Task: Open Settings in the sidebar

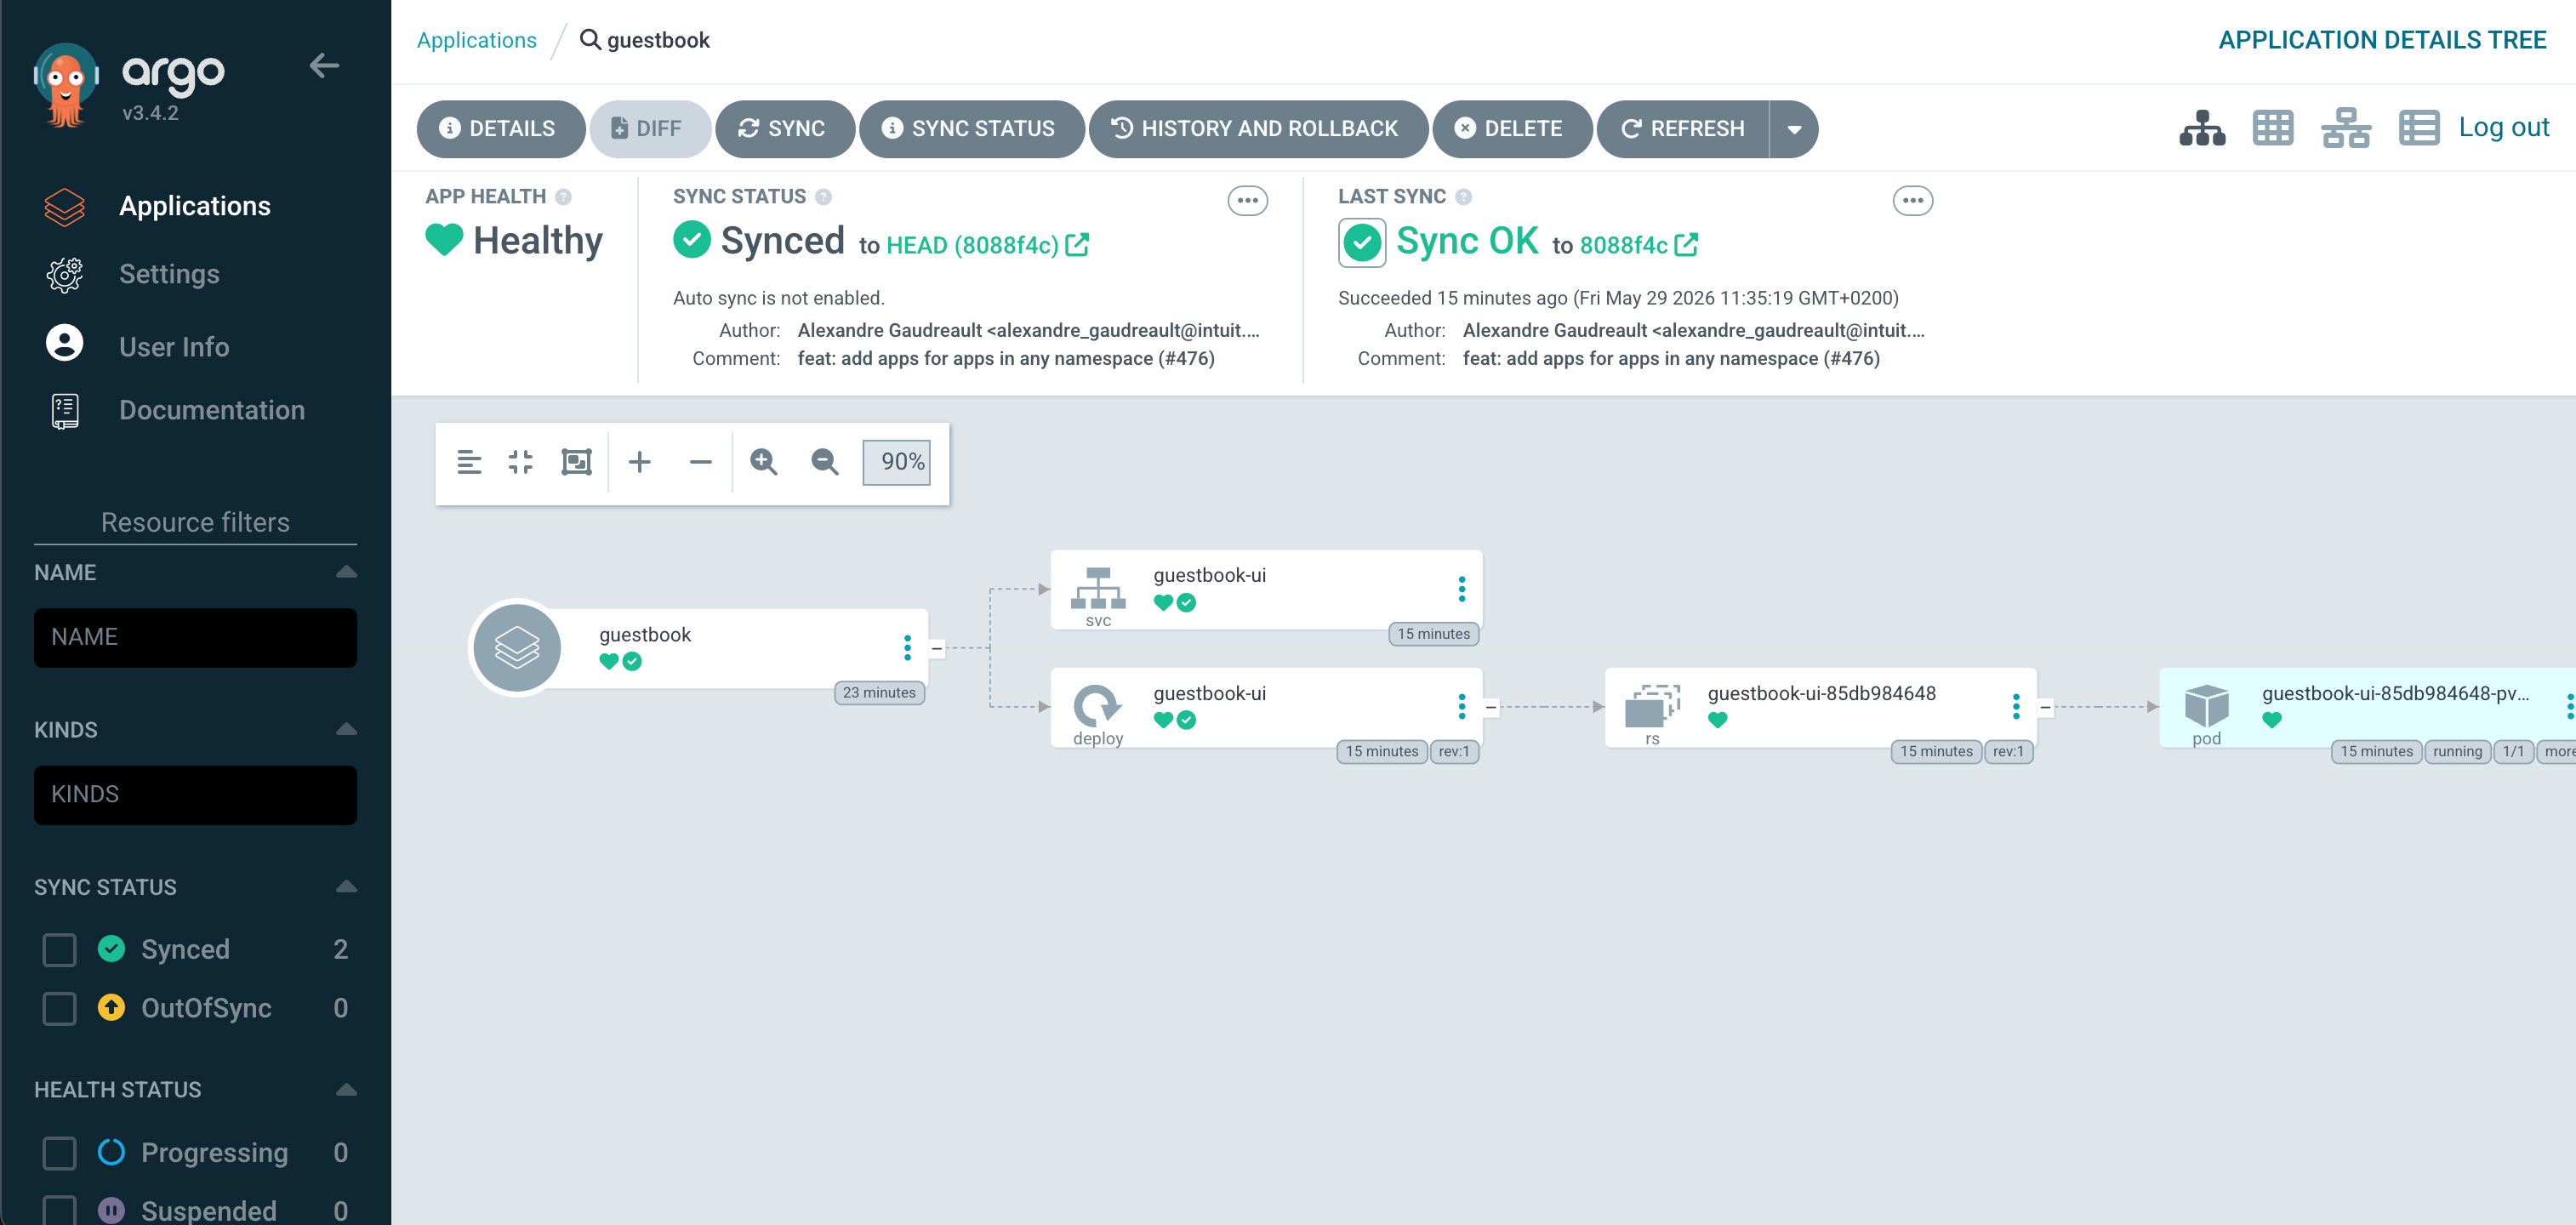Action: [x=168, y=274]
